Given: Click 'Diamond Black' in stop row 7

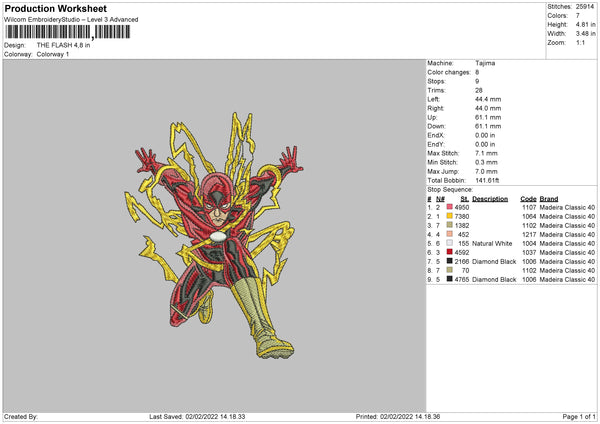Looking at the screenshot, I should (x=494, y=261).
